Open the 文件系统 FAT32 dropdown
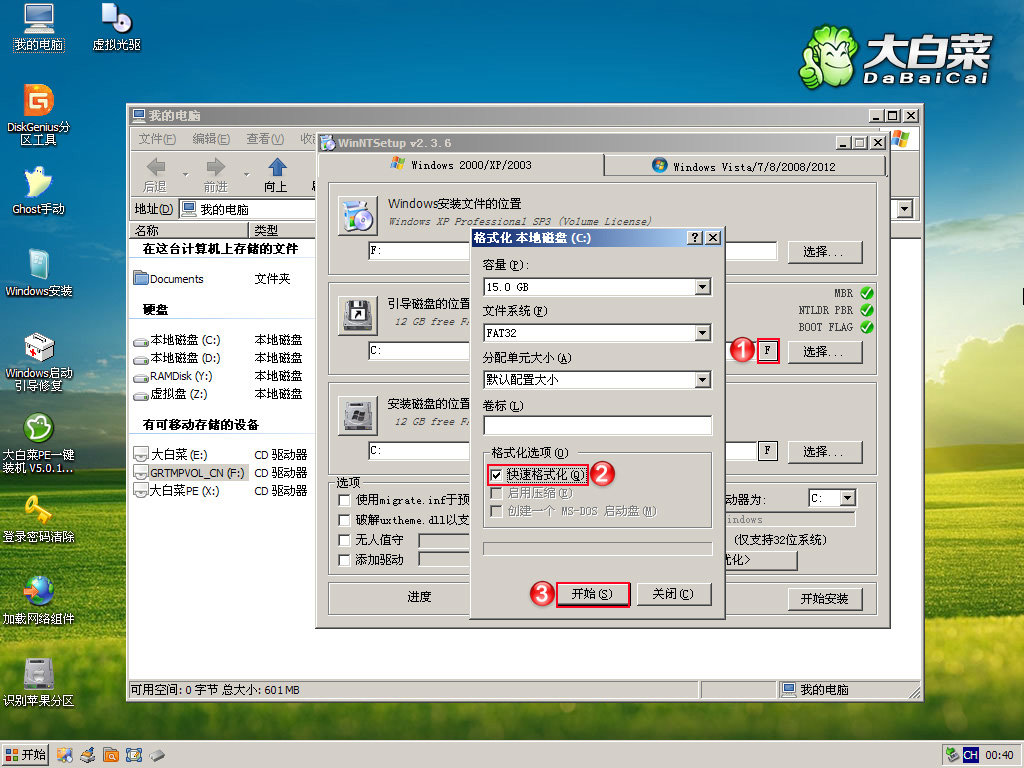Screen dimensions: 1024x768 point(702,334)
